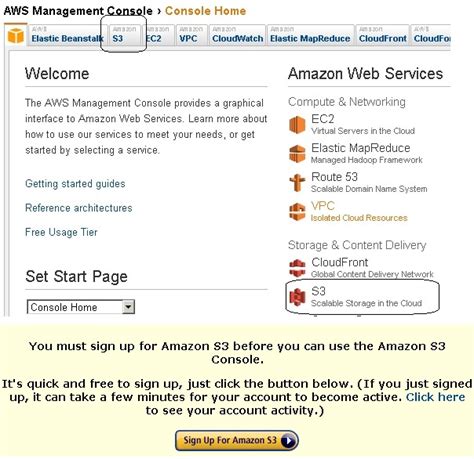Expand the Console Home start page dropdown
Image resolution: width=474 pixels, height=459 pixels.
pyautogui.click(x=128, y=307)
